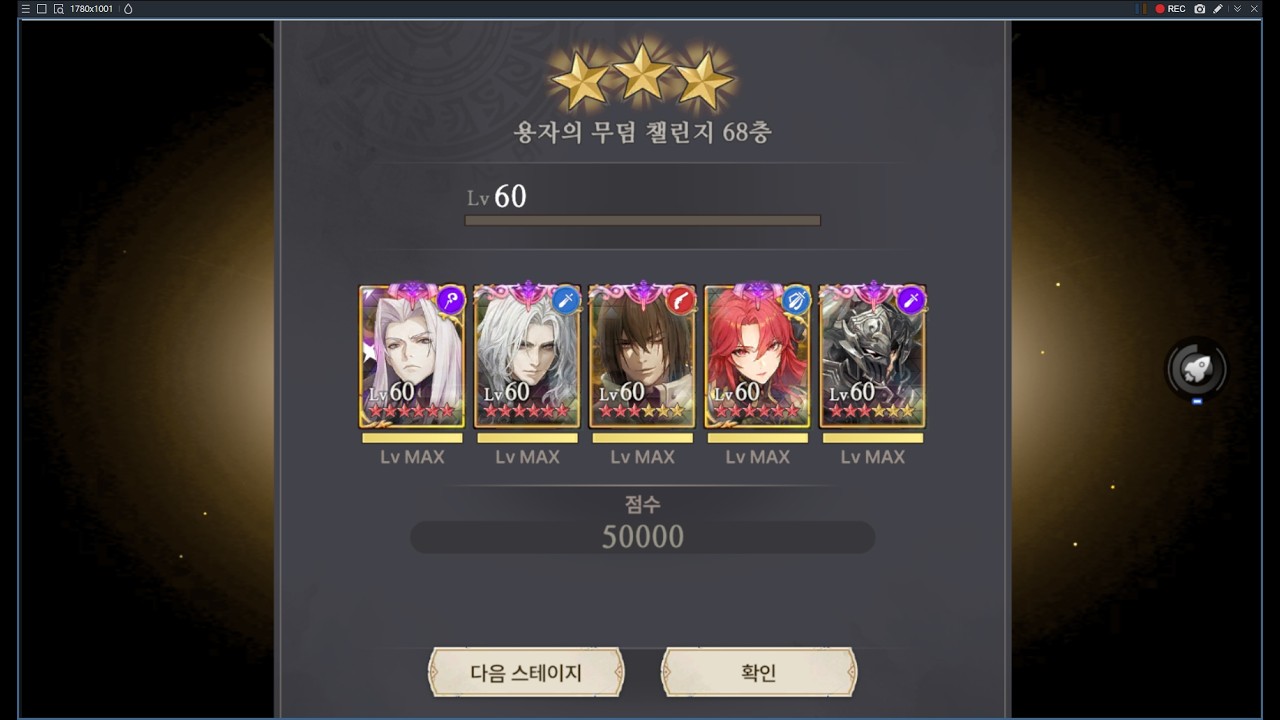
Task: Select the white-haired mage hero card
Action: [412, 356]
